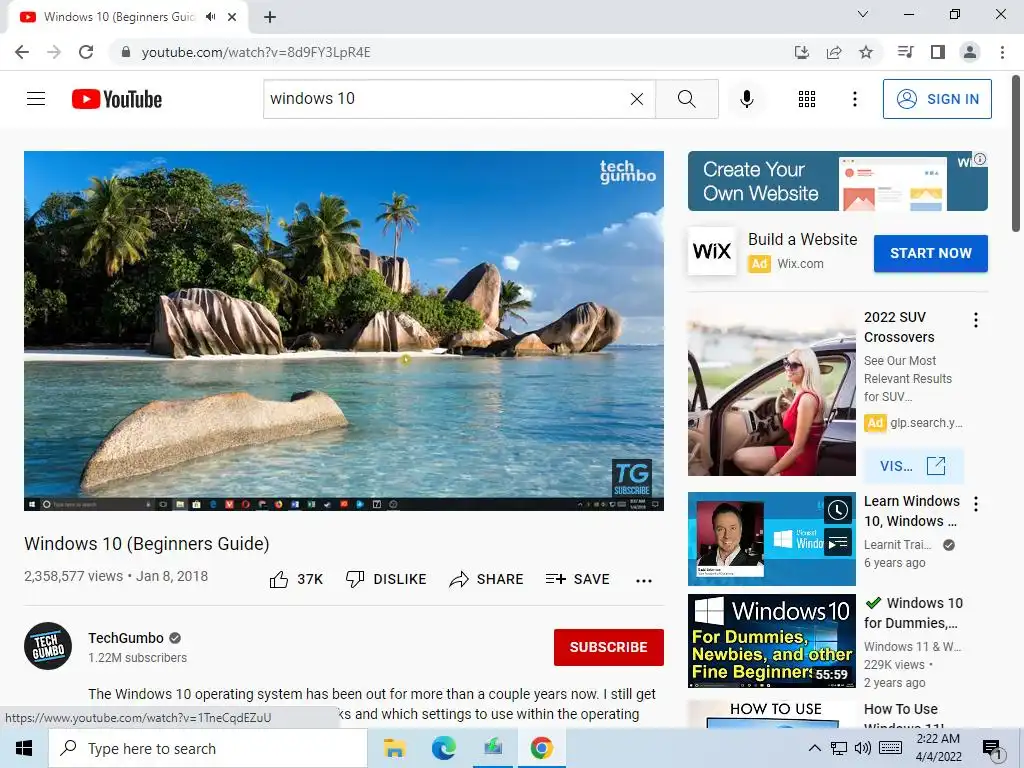Open options menu for Learn Windows 10 video

(x=976, y=504)
